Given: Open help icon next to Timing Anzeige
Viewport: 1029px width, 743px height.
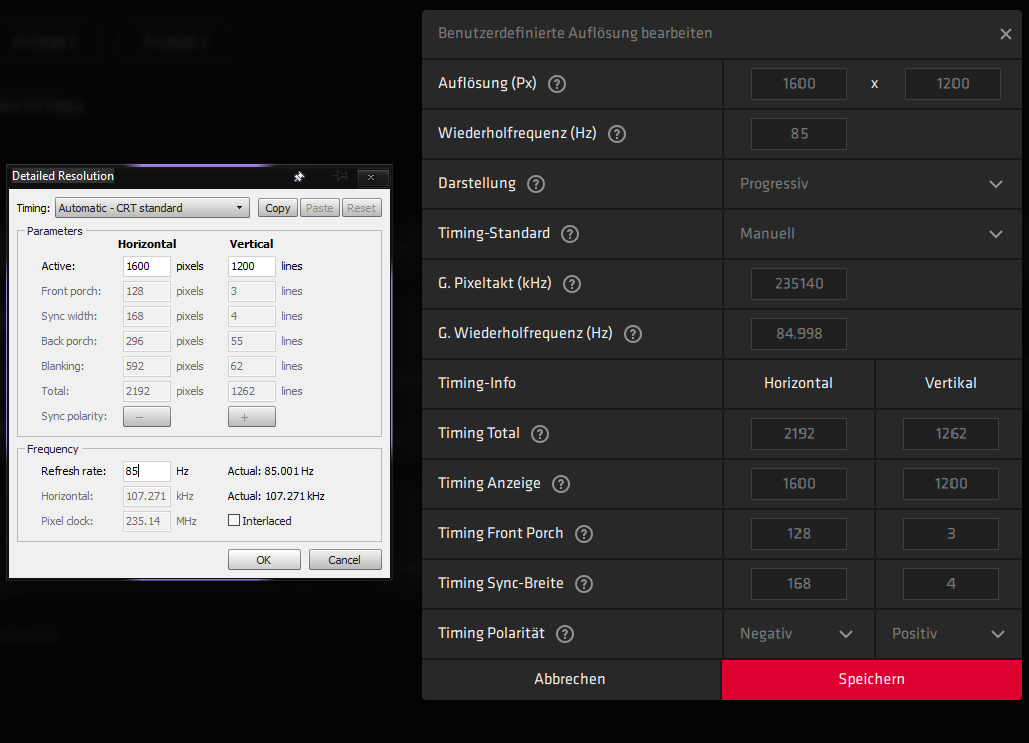Looking at the screenshot, I should pos(561,484).
